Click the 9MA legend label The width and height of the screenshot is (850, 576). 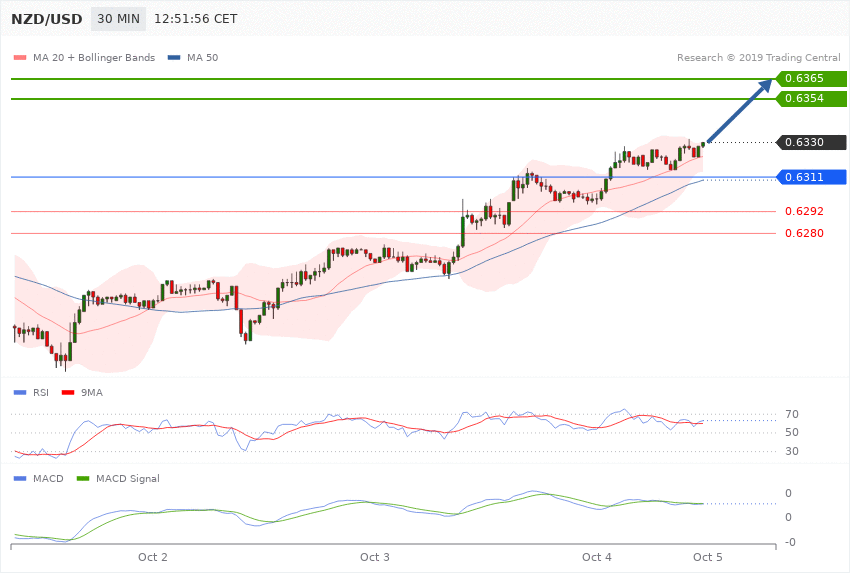point(92,393)
